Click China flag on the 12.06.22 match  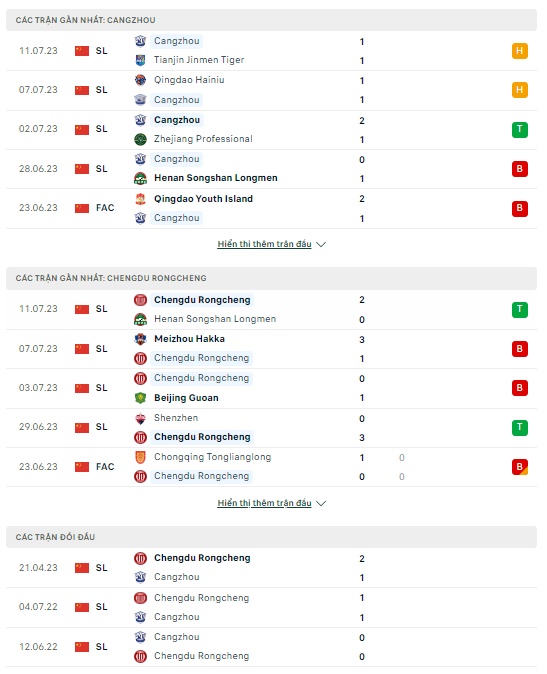82,647
